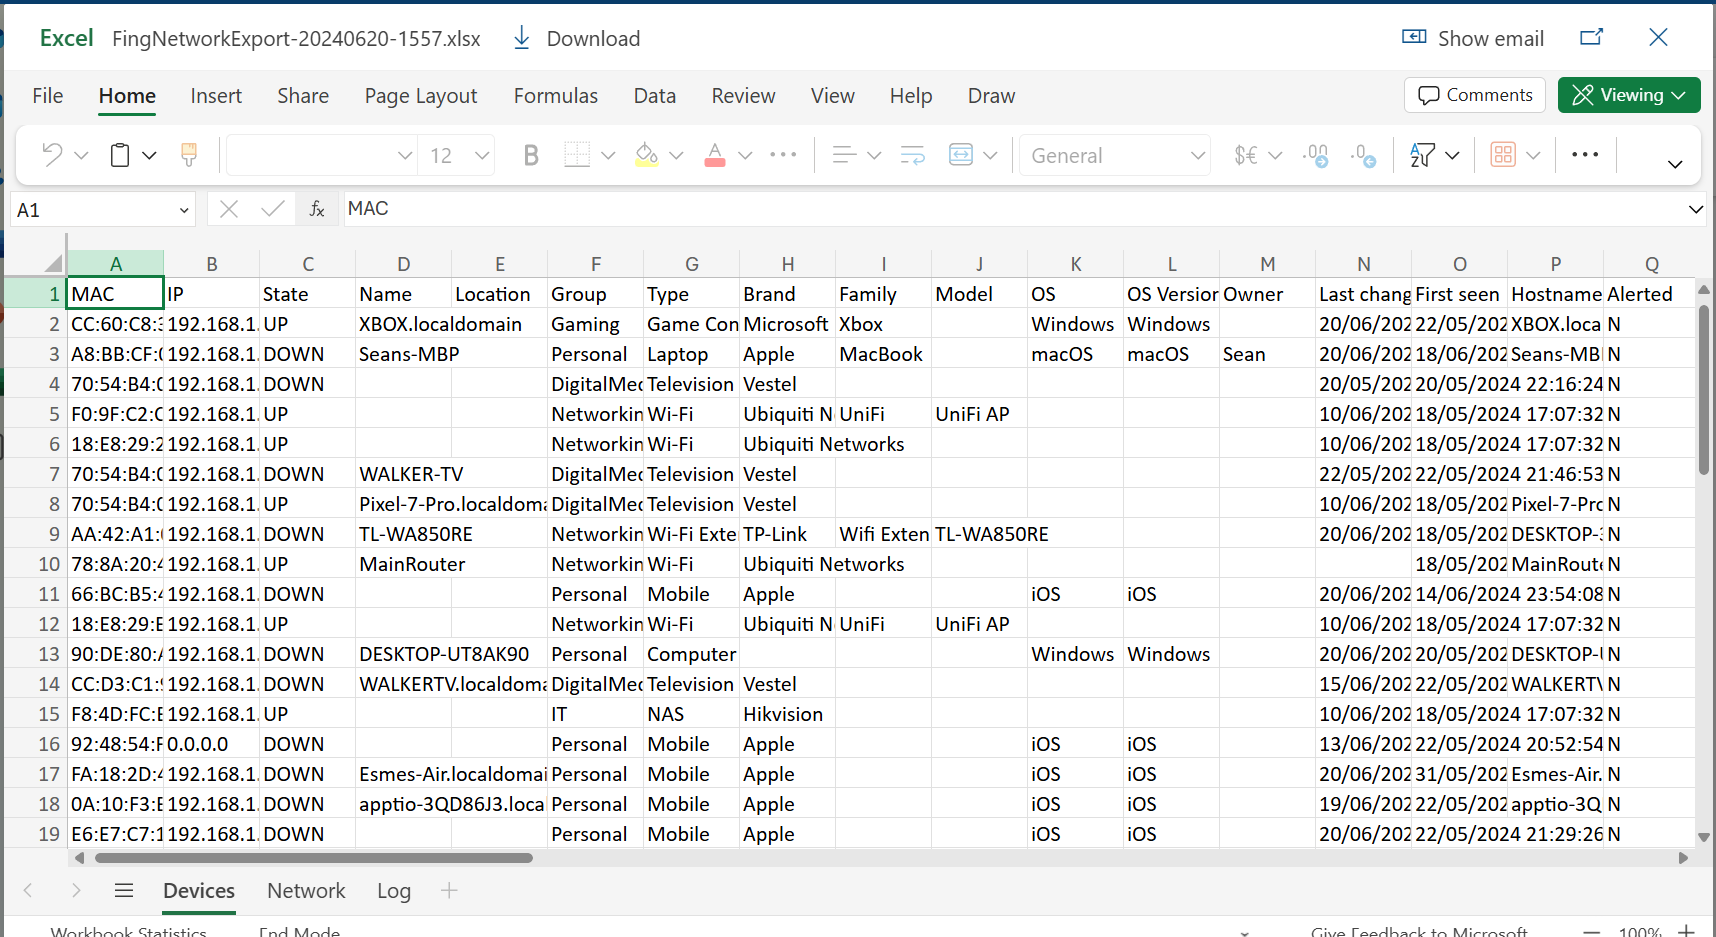
Task: Click Workbook Statistics in the status bar
Action: (128, 931)
